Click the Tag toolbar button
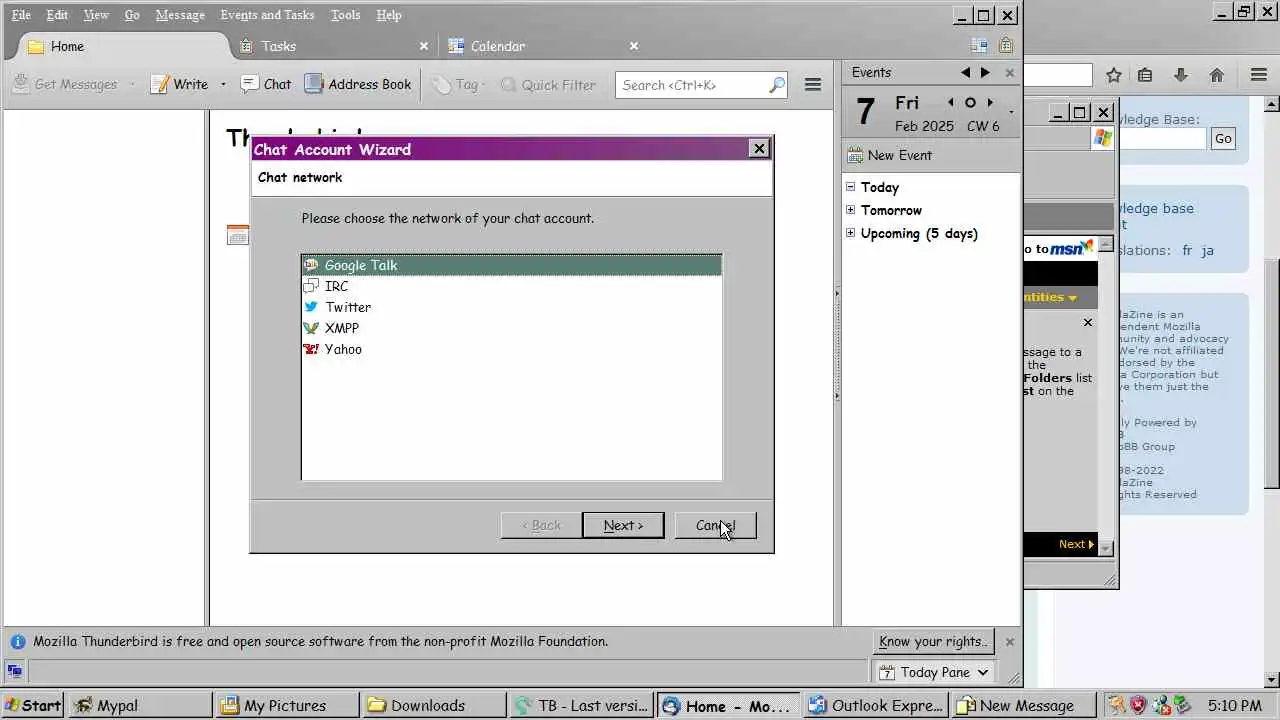 click(458, 84)
